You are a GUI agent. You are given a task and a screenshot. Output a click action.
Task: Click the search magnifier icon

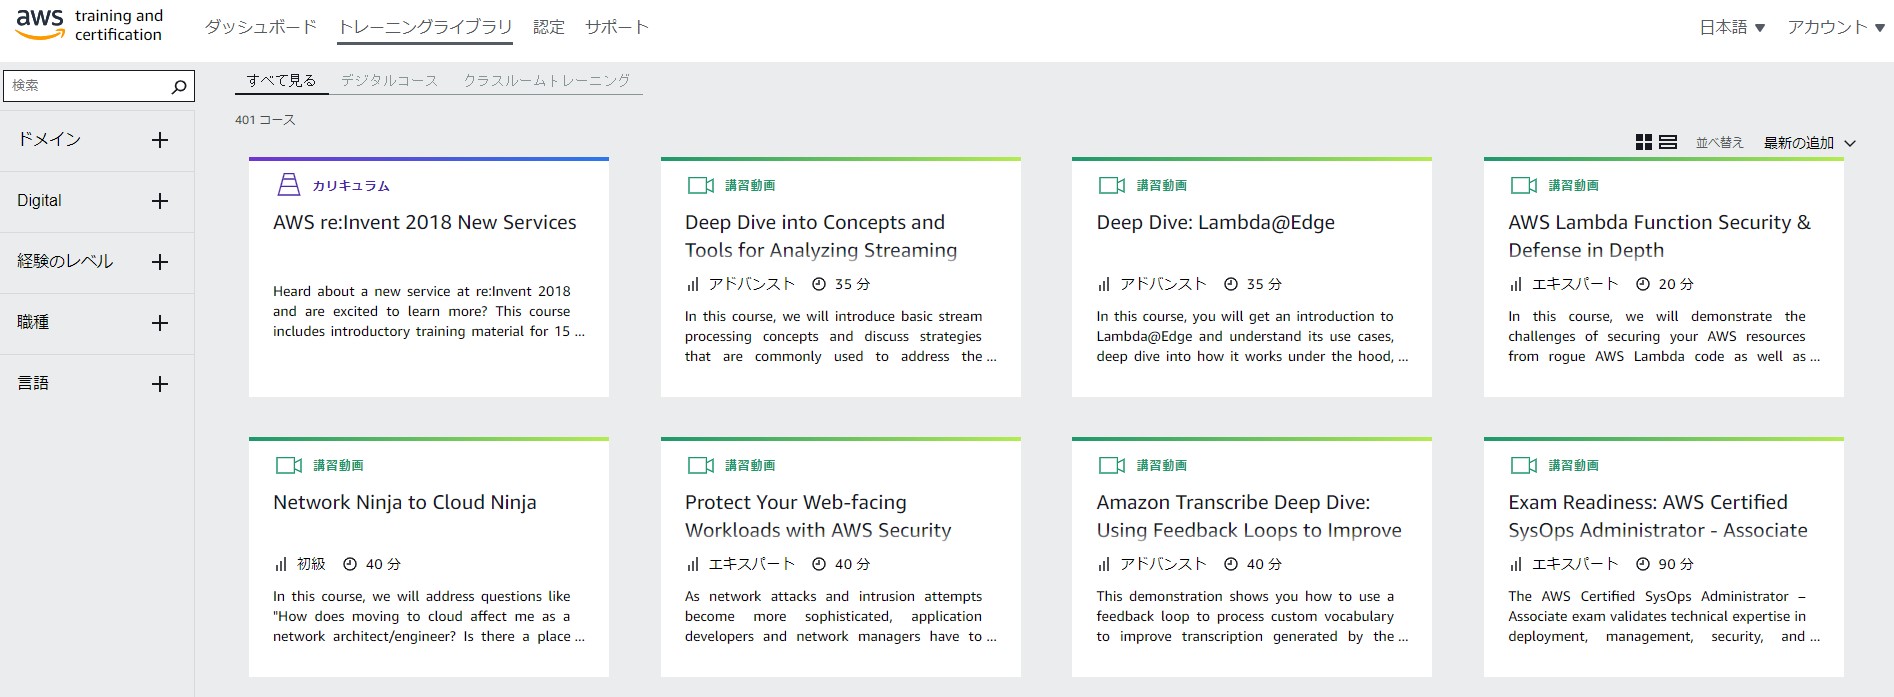click(179, 86)
